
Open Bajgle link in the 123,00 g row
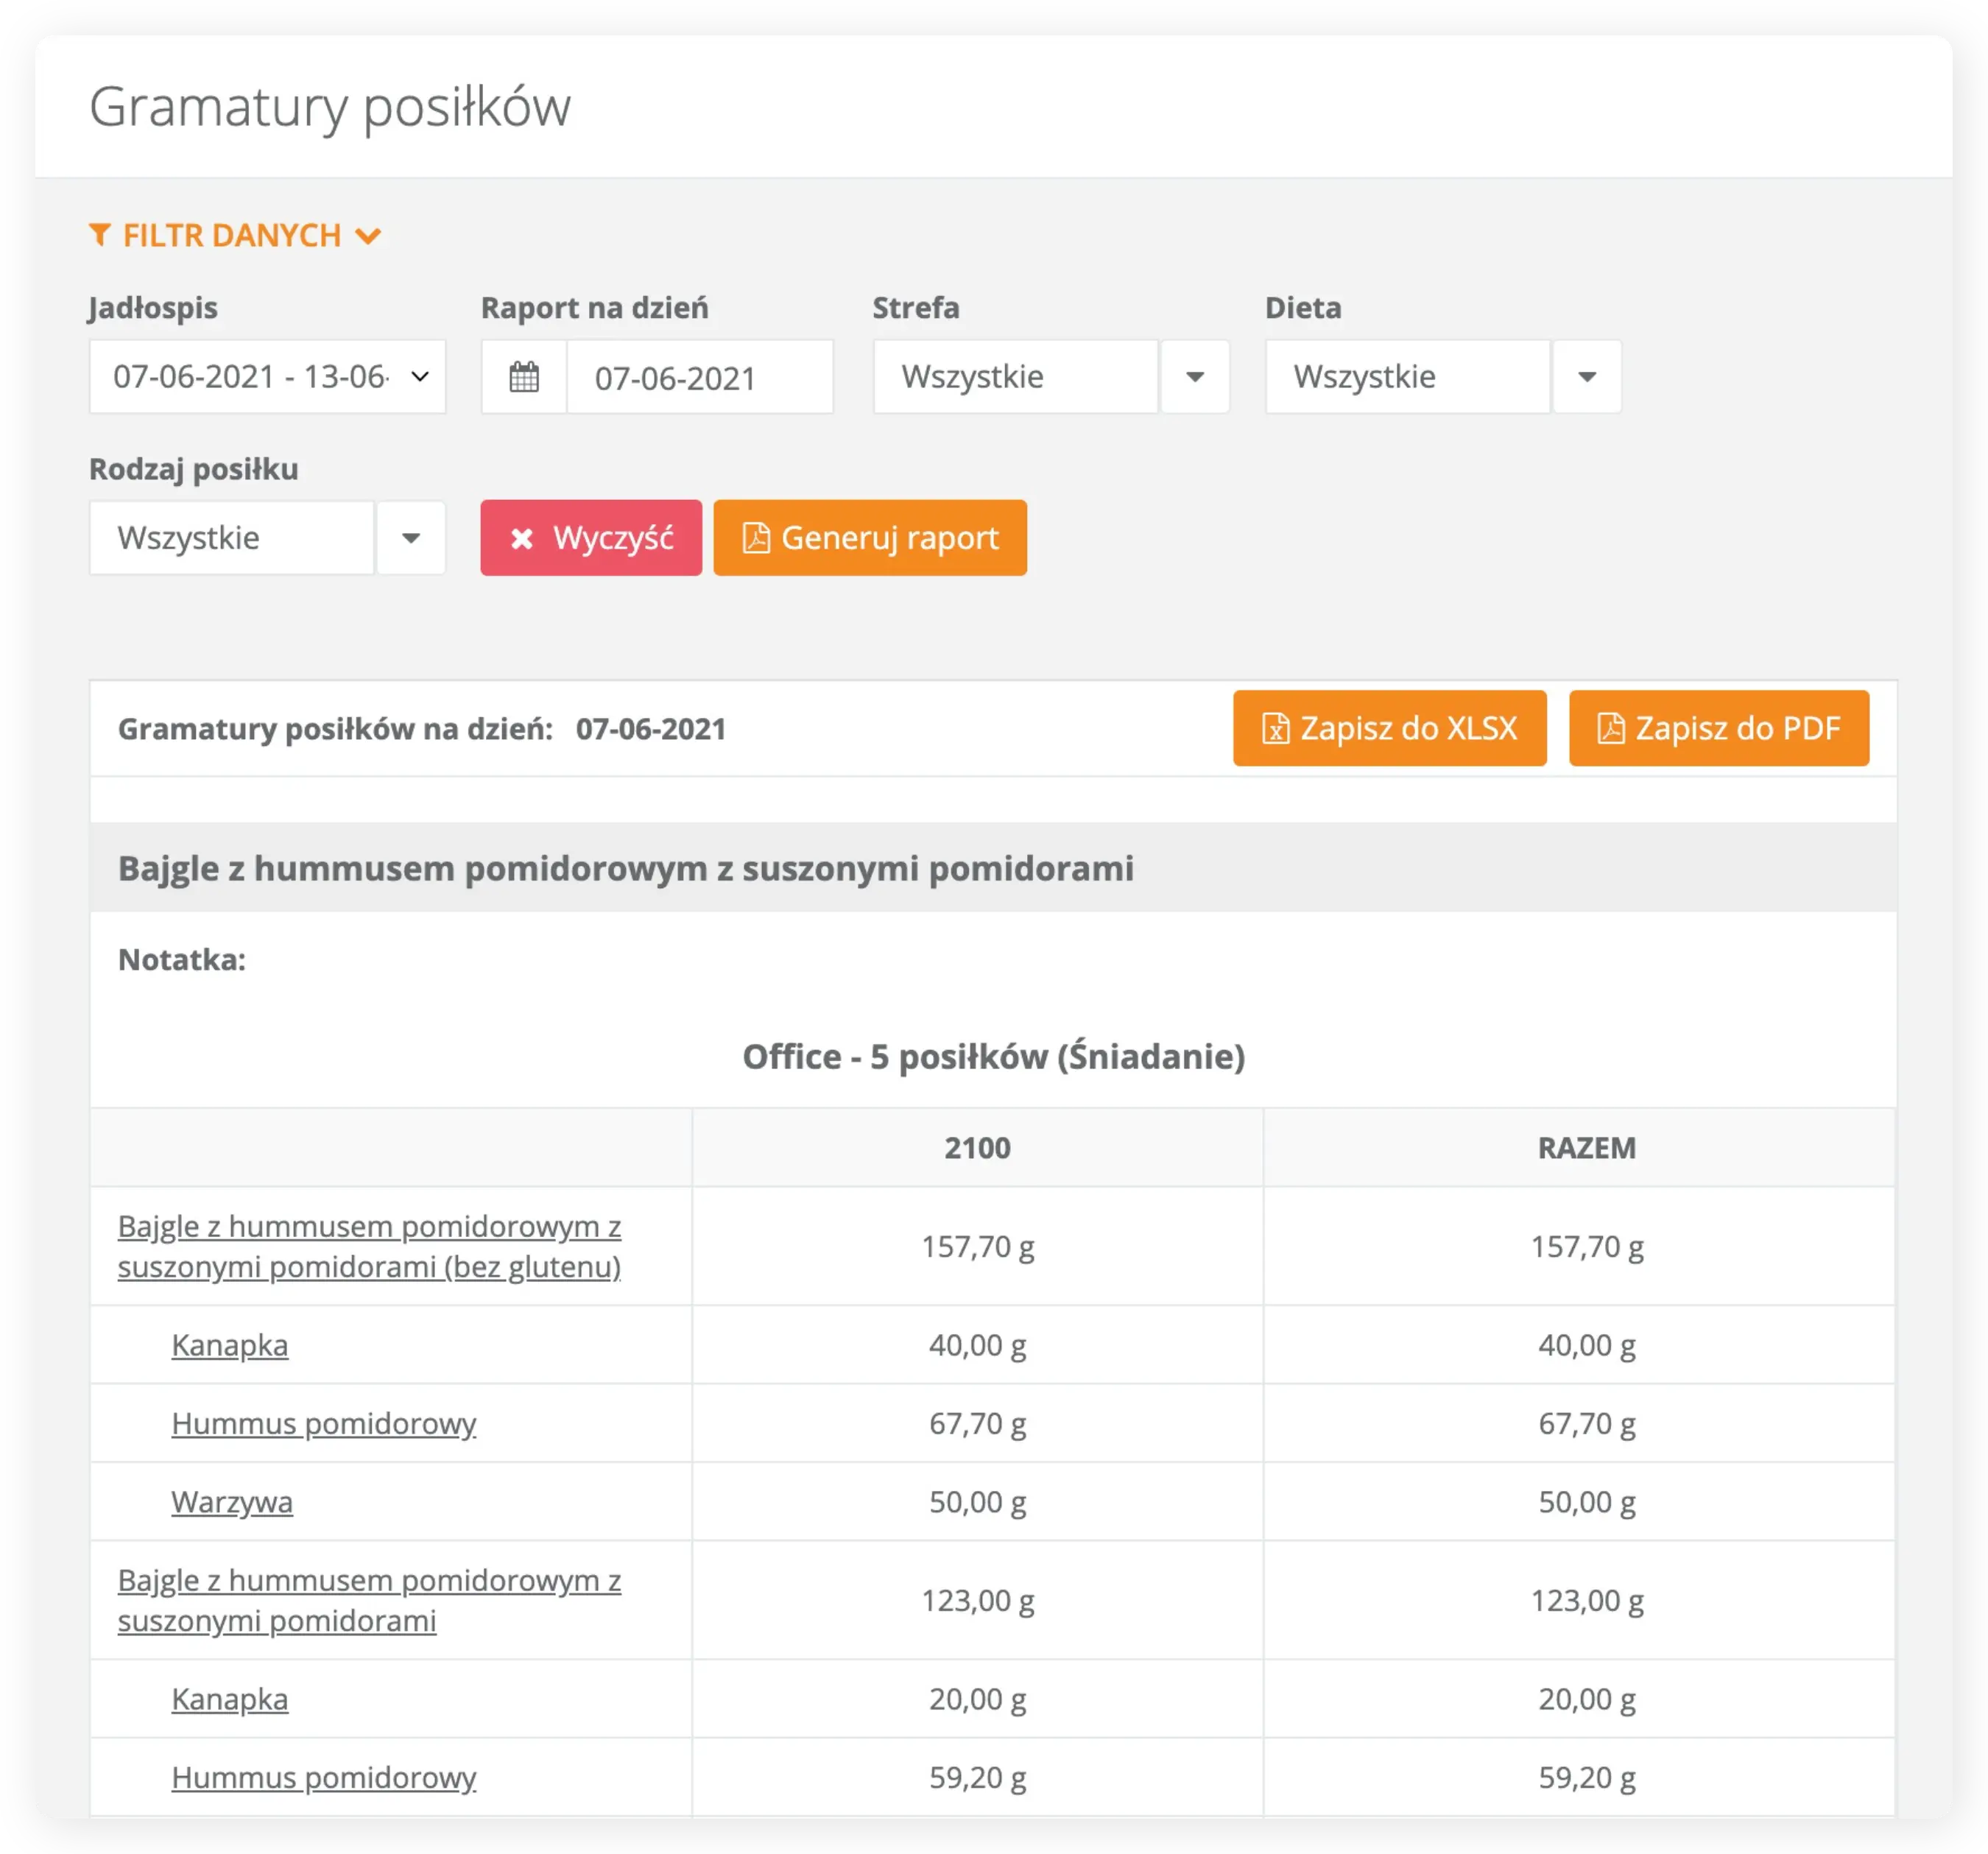tap(369, 1600)
